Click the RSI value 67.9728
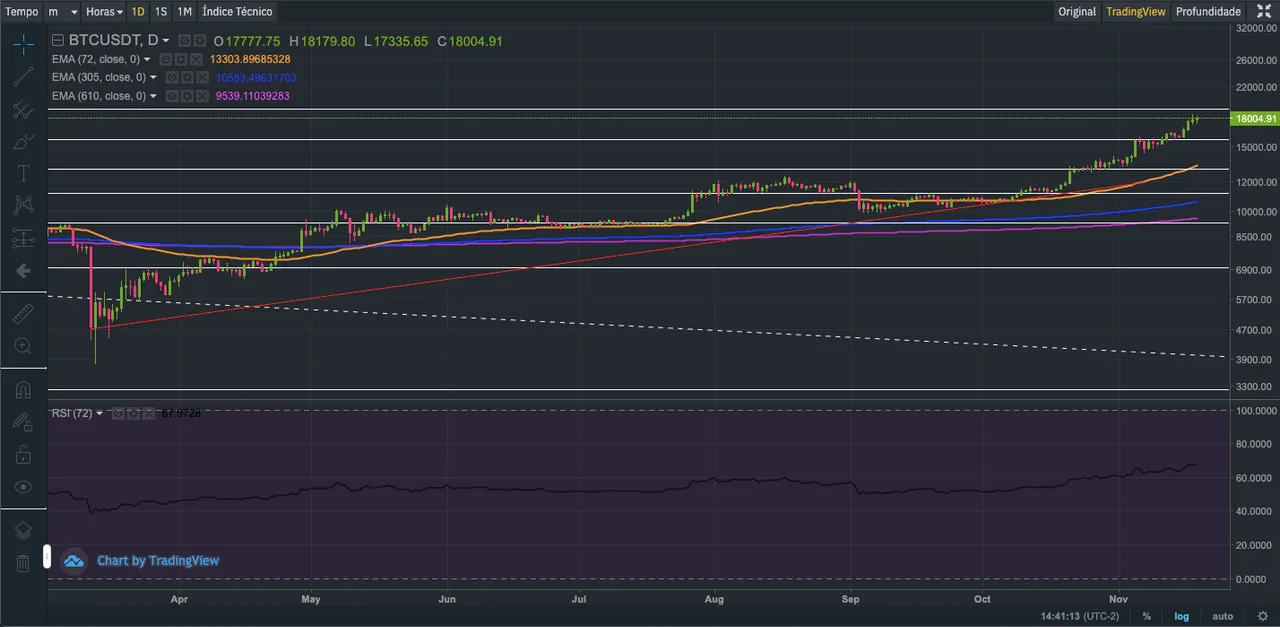 click(x=181, y=413)
